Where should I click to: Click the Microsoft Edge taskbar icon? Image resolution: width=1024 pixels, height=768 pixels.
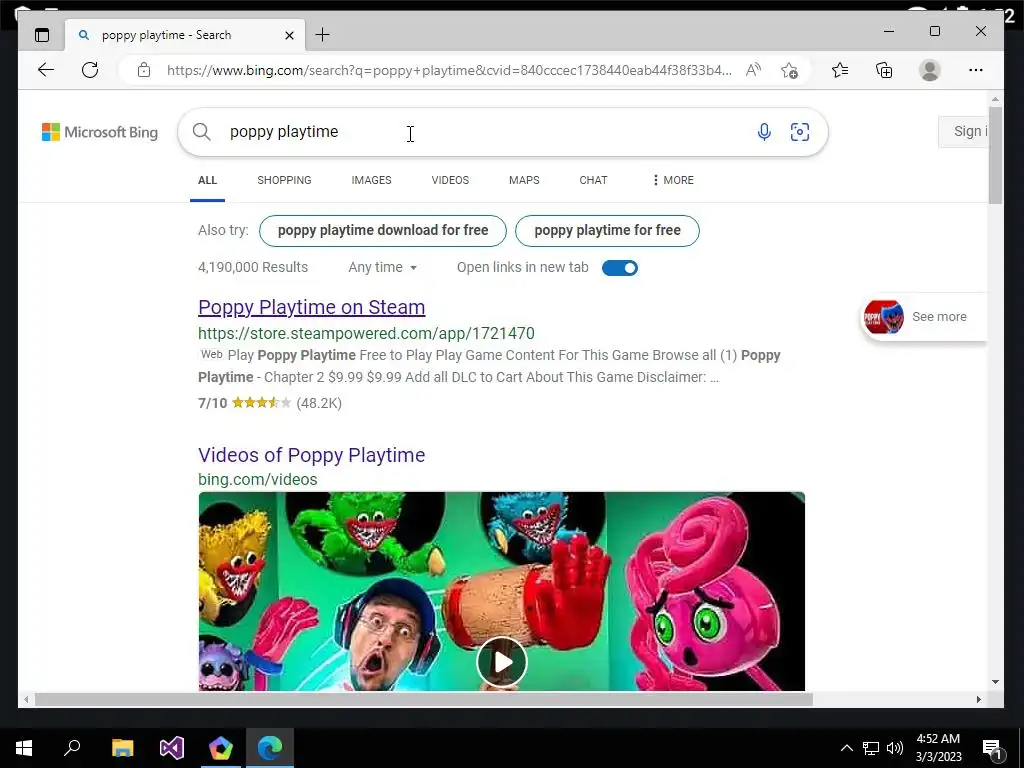[270, 747]
